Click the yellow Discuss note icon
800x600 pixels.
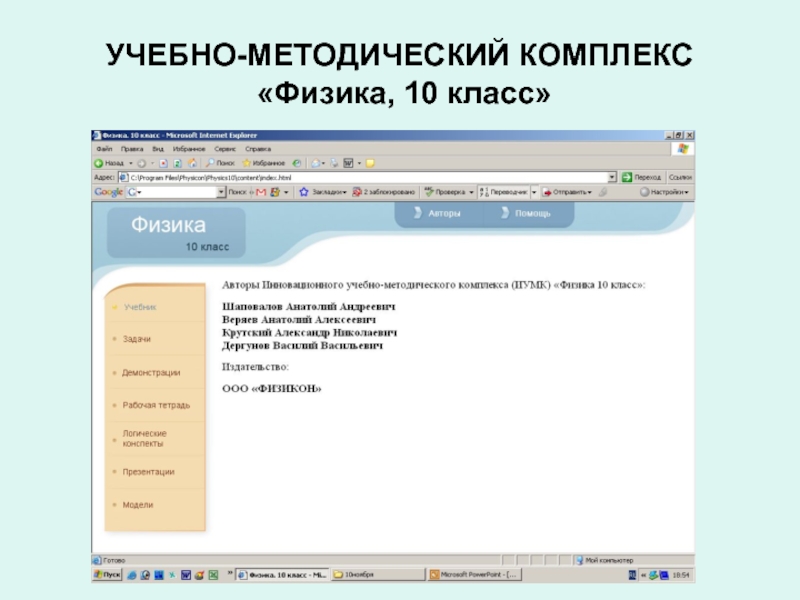[x=370, y=163]
